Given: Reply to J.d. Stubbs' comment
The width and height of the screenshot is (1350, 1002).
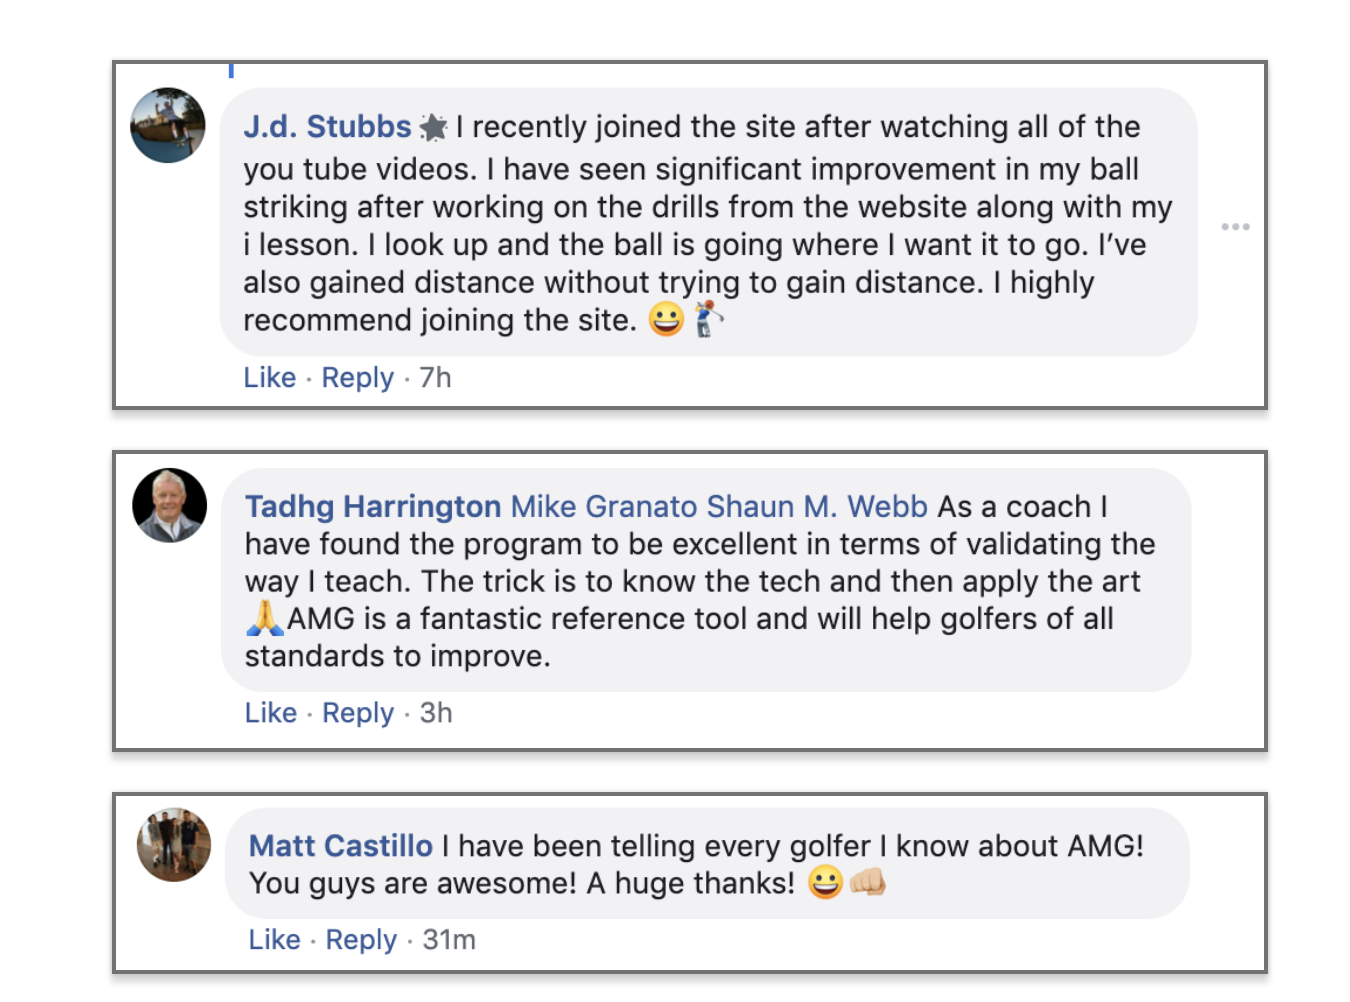Looking at the screenshot, I should pos(358,378).
